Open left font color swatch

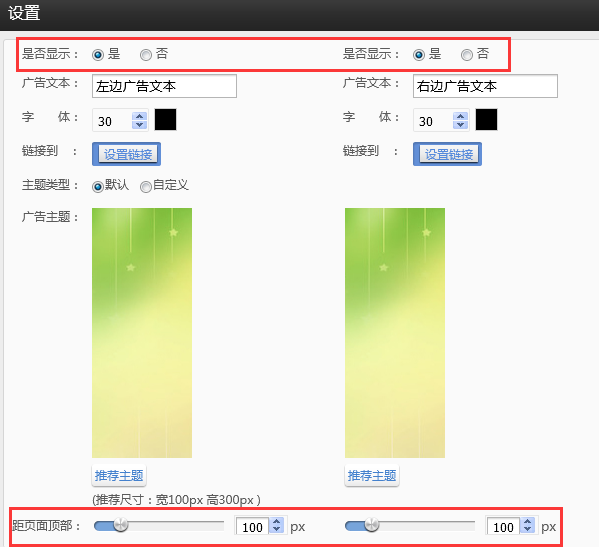(x=165, y=120)
